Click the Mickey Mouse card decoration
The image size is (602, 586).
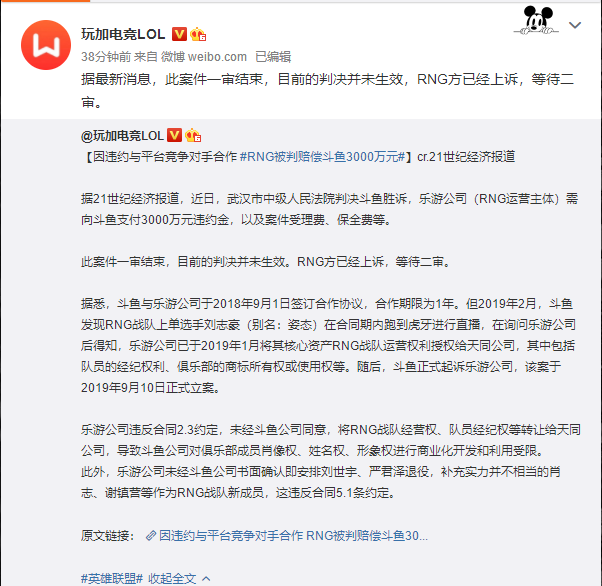click(536, 20)
